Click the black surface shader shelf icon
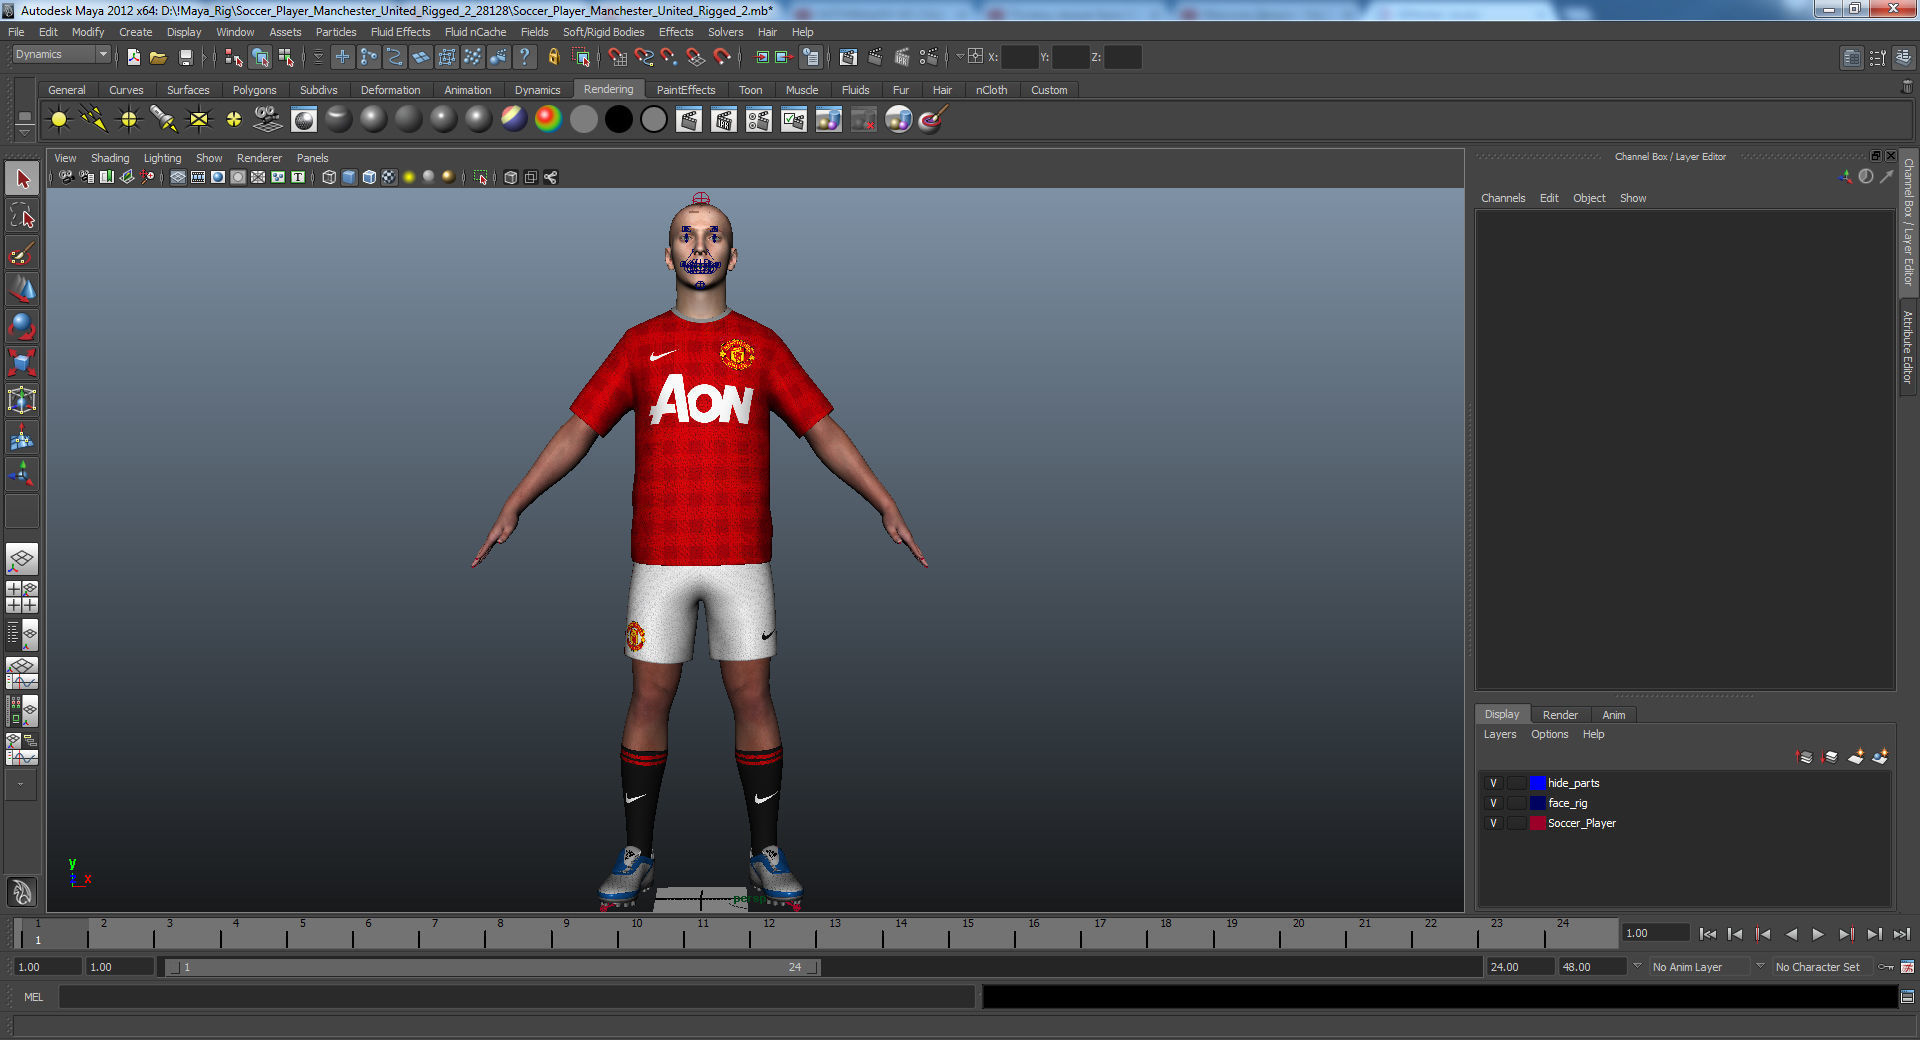 click(619, 120)
